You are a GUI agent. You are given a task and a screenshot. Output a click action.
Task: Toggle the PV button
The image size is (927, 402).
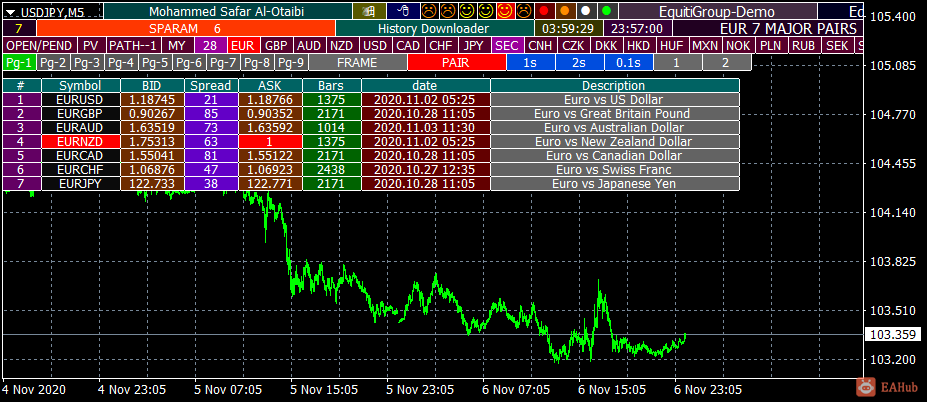click(91, 46)
